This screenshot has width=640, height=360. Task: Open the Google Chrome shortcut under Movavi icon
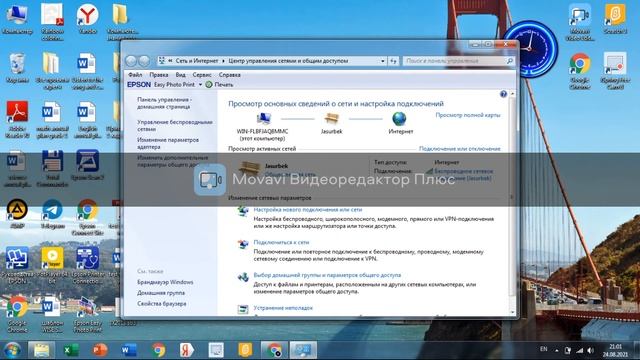click(x=580, y=71)
